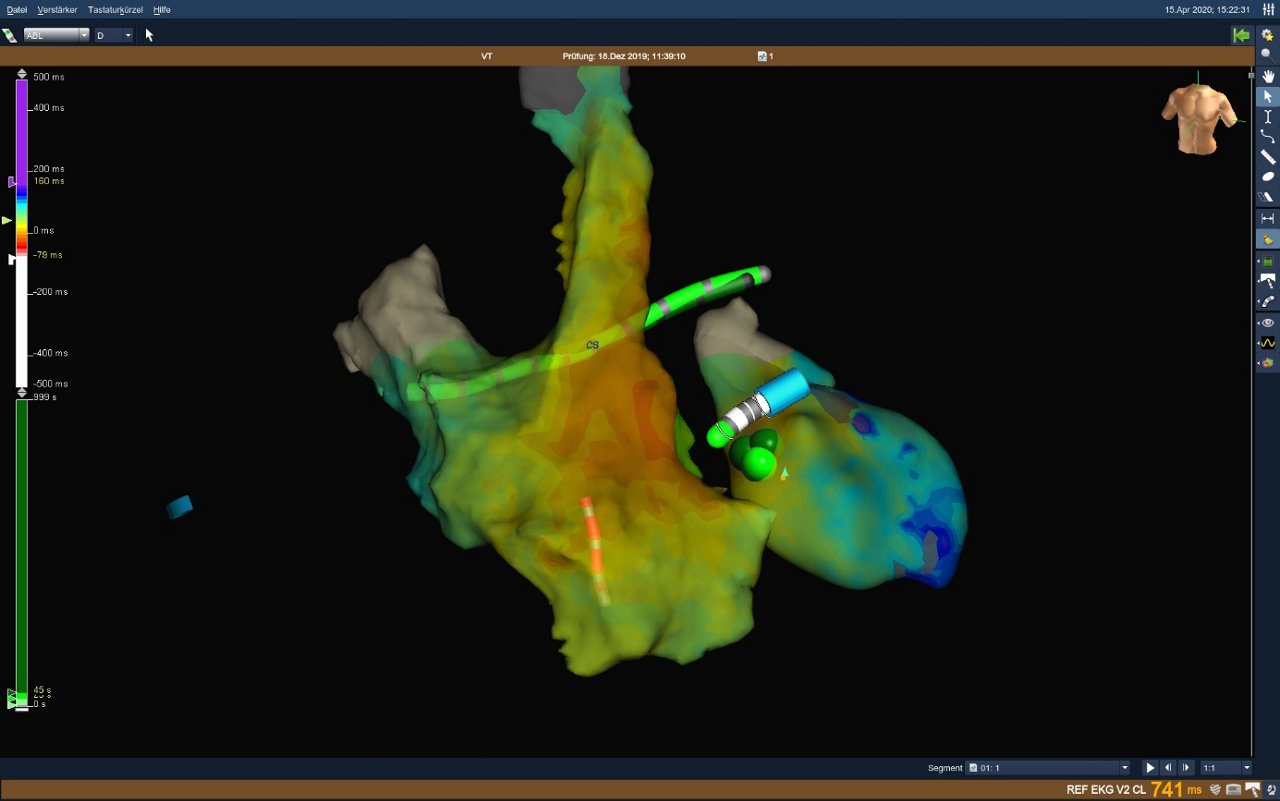Open the Hilfe menu
The image size is (1280, 801).
pyautogui.click(x=161, y=9)
